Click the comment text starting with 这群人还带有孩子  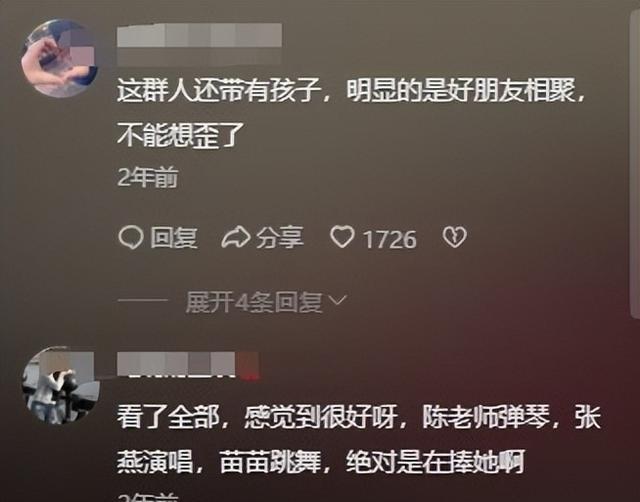click(x=351, y=113)
